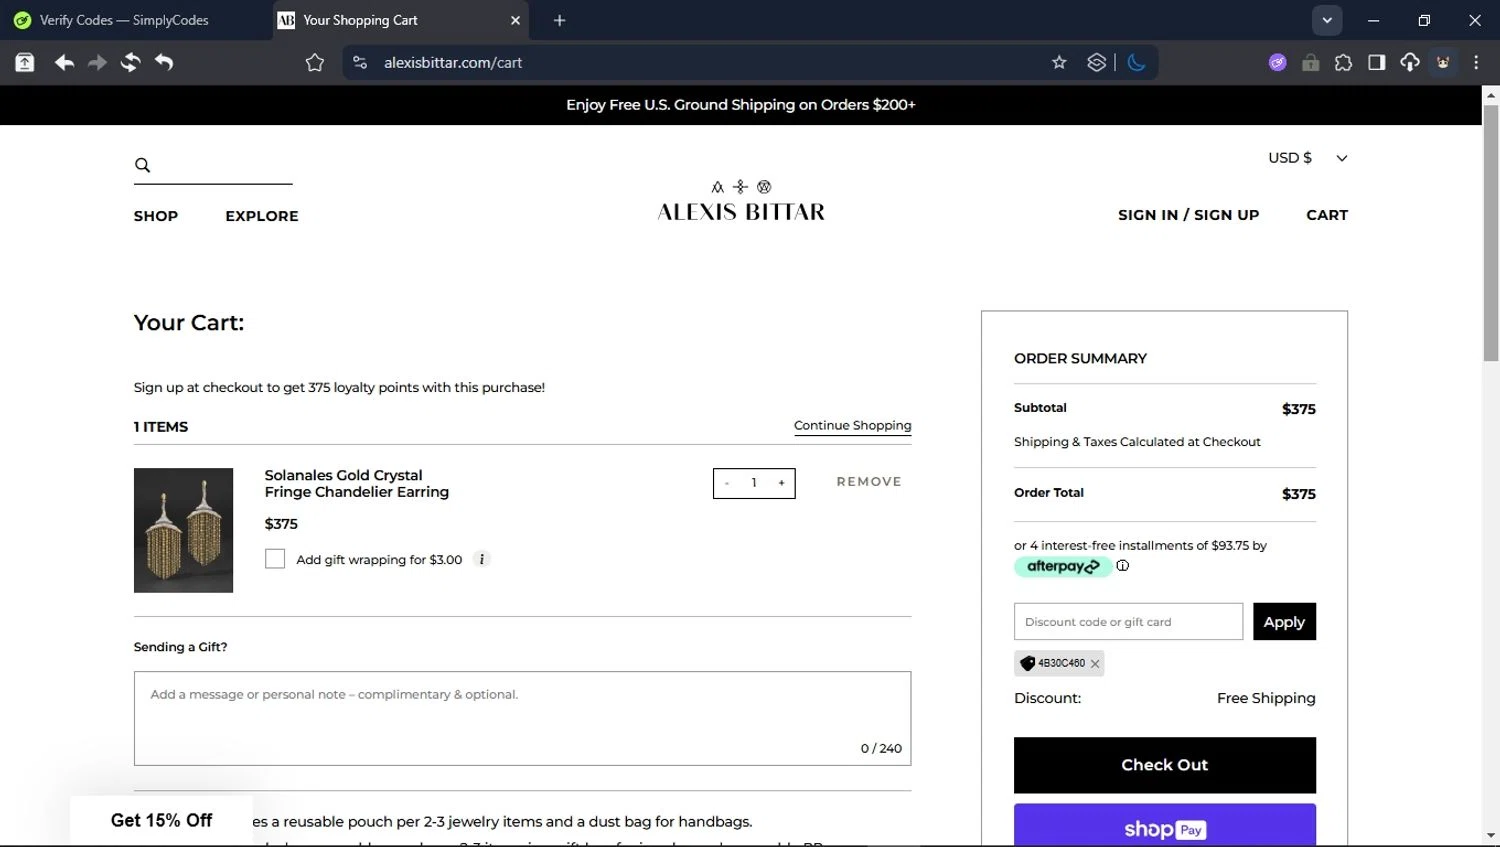
Task: Remove discount code 4B30C460 with X
Action: [1095, 664]
